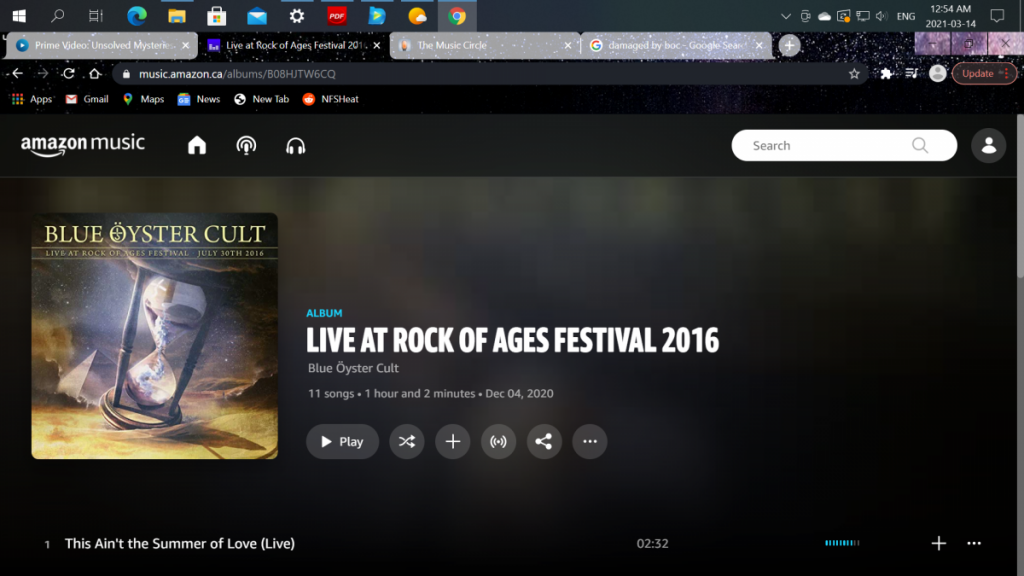
Task: Open the Podcasts antenna icon
Action: (x=246, y=145)
